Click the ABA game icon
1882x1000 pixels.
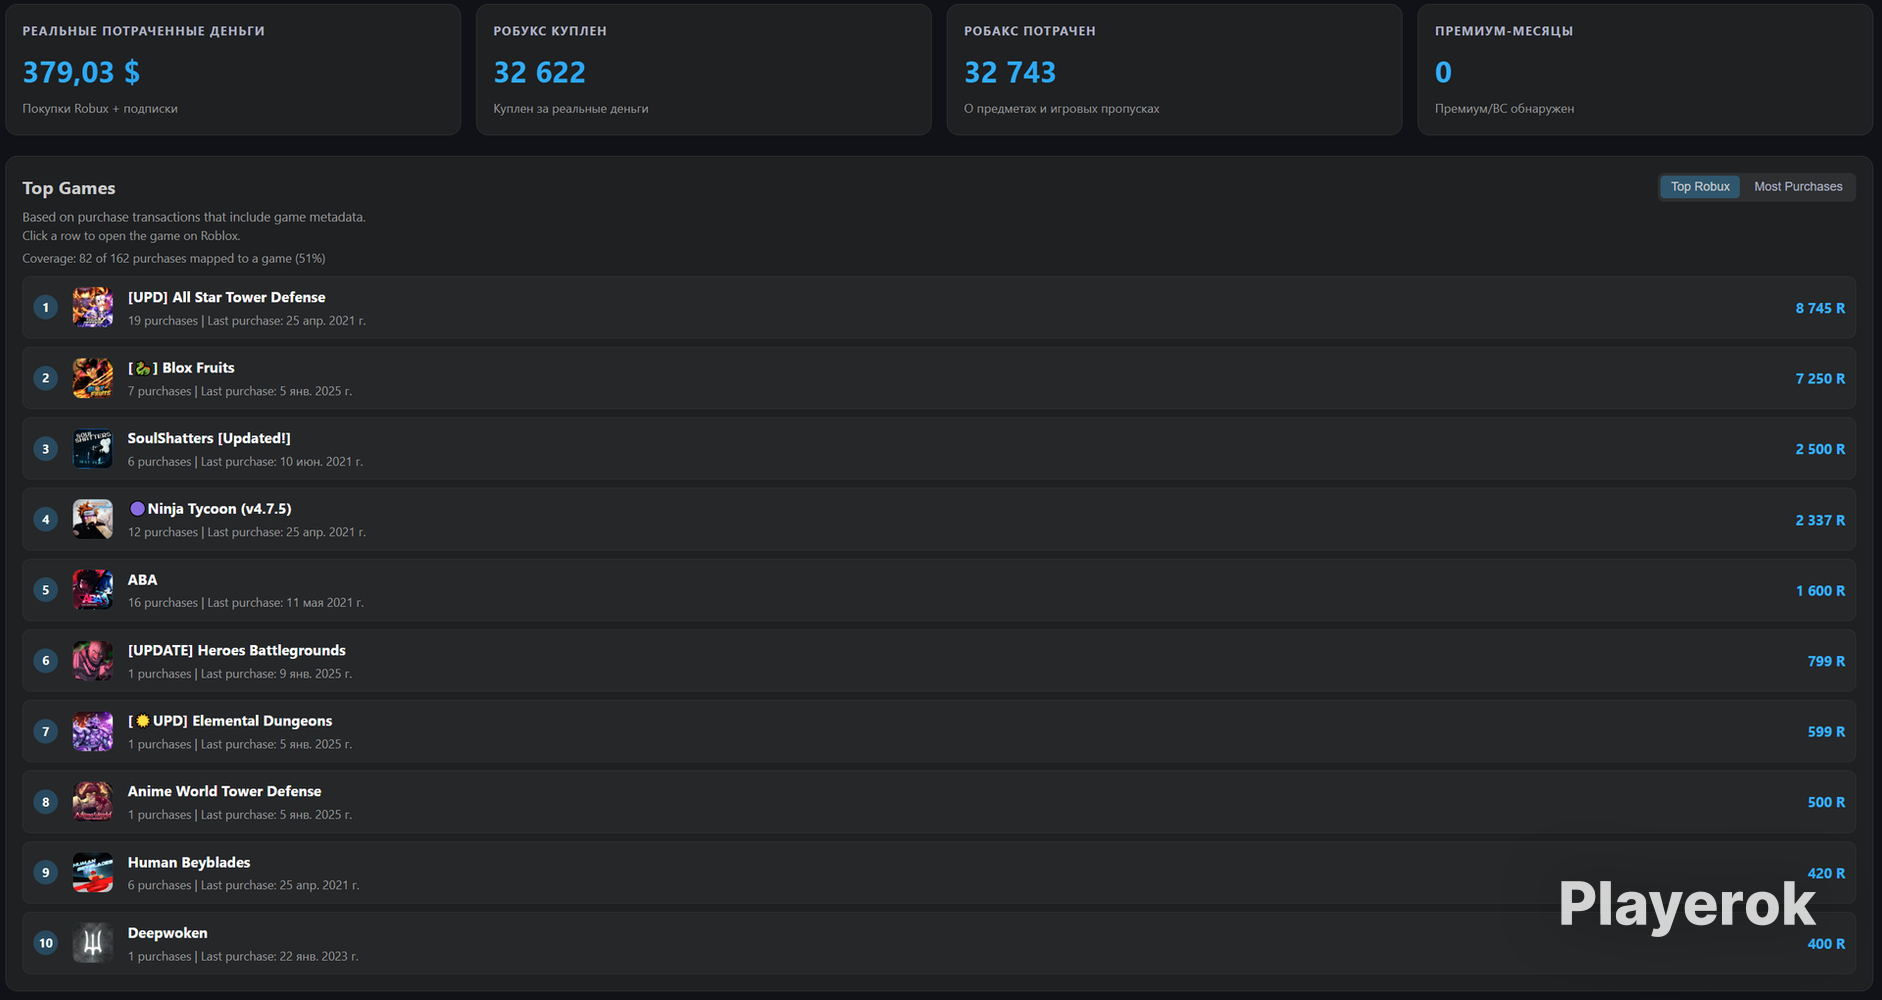pyautogui.click(x=92, y=590)
